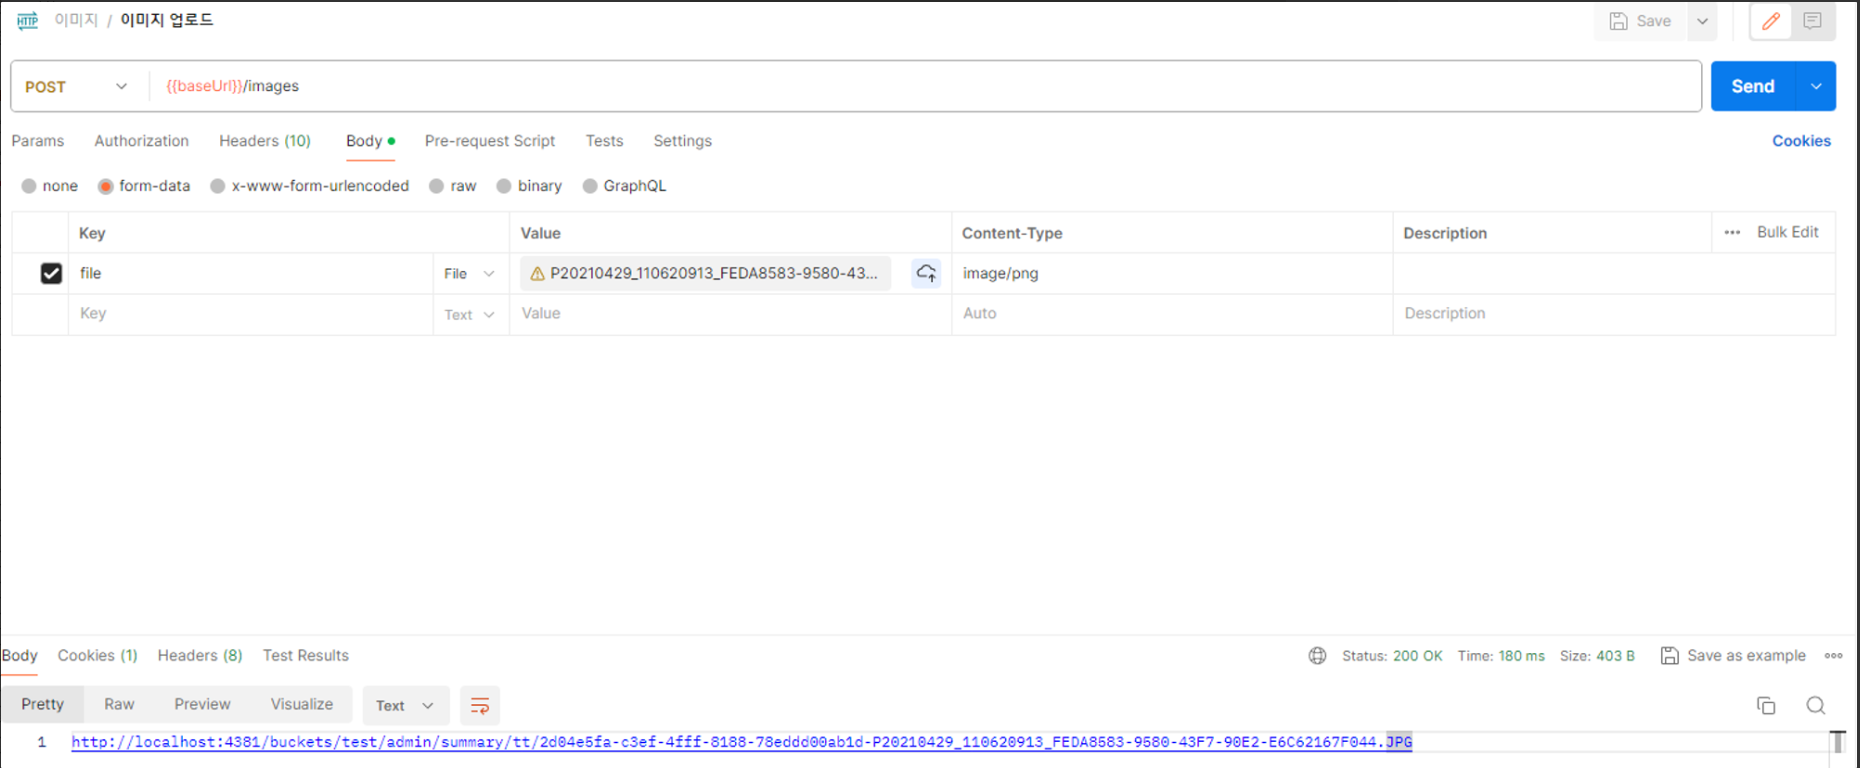Click Save as example
The height and width of the screenshot is (768, 1860).
tap(1746, 656)
